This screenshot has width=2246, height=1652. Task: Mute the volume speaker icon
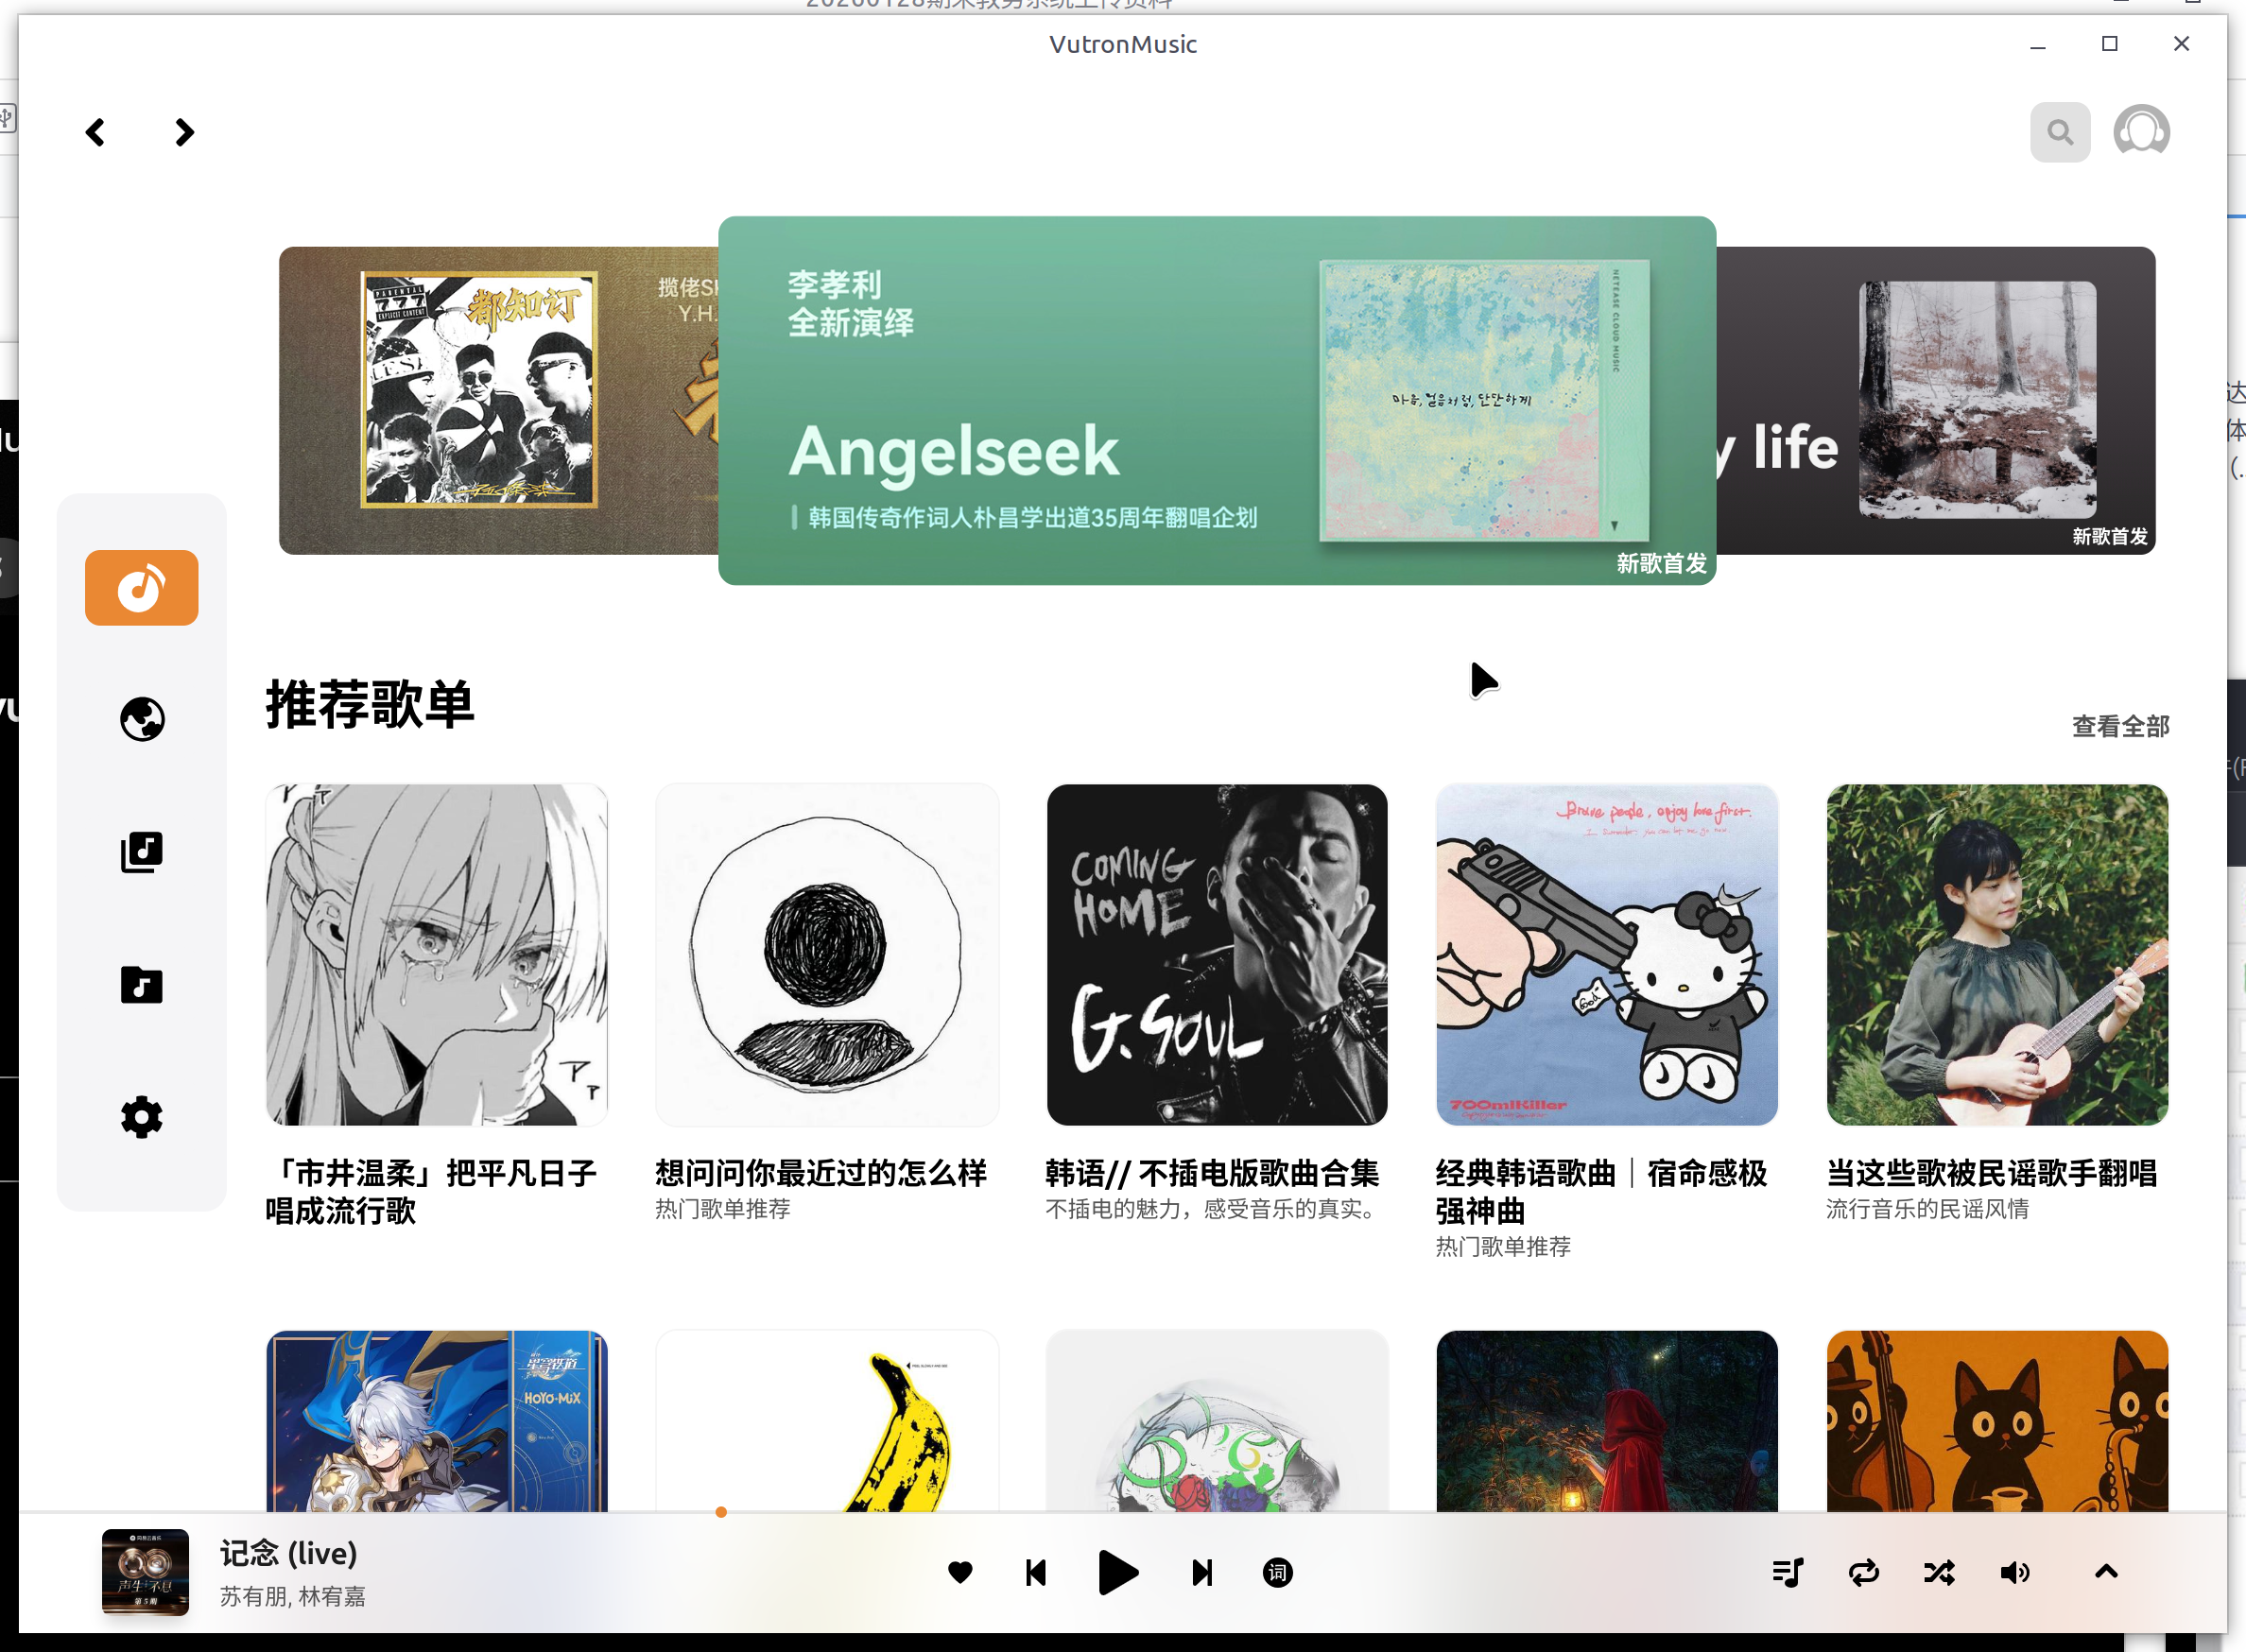tap(2014, 1573)
